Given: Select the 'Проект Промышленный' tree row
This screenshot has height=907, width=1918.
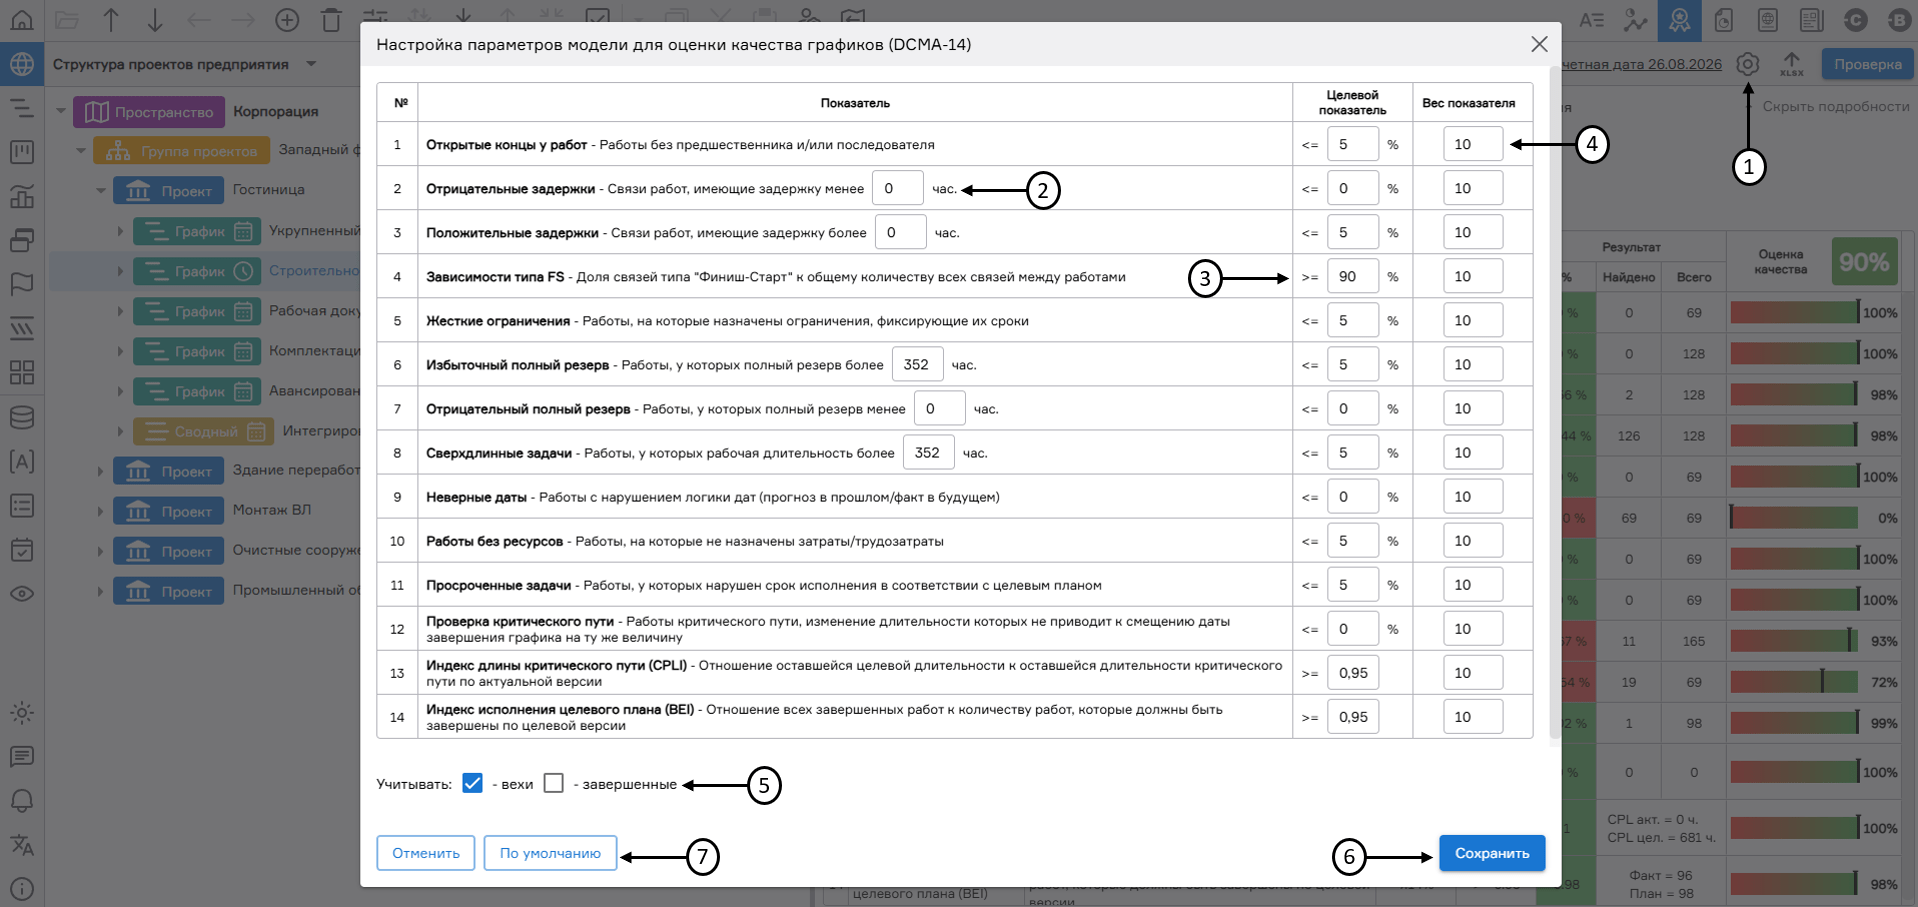Looking at the screenshot, I should point(205,591).
